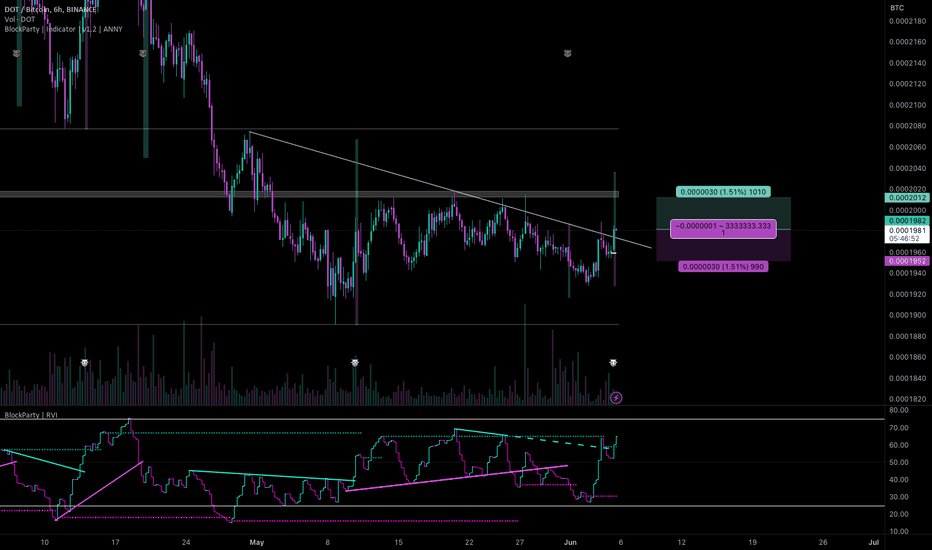
Task: Click the Jun label on the time axis
Action: 571,542
